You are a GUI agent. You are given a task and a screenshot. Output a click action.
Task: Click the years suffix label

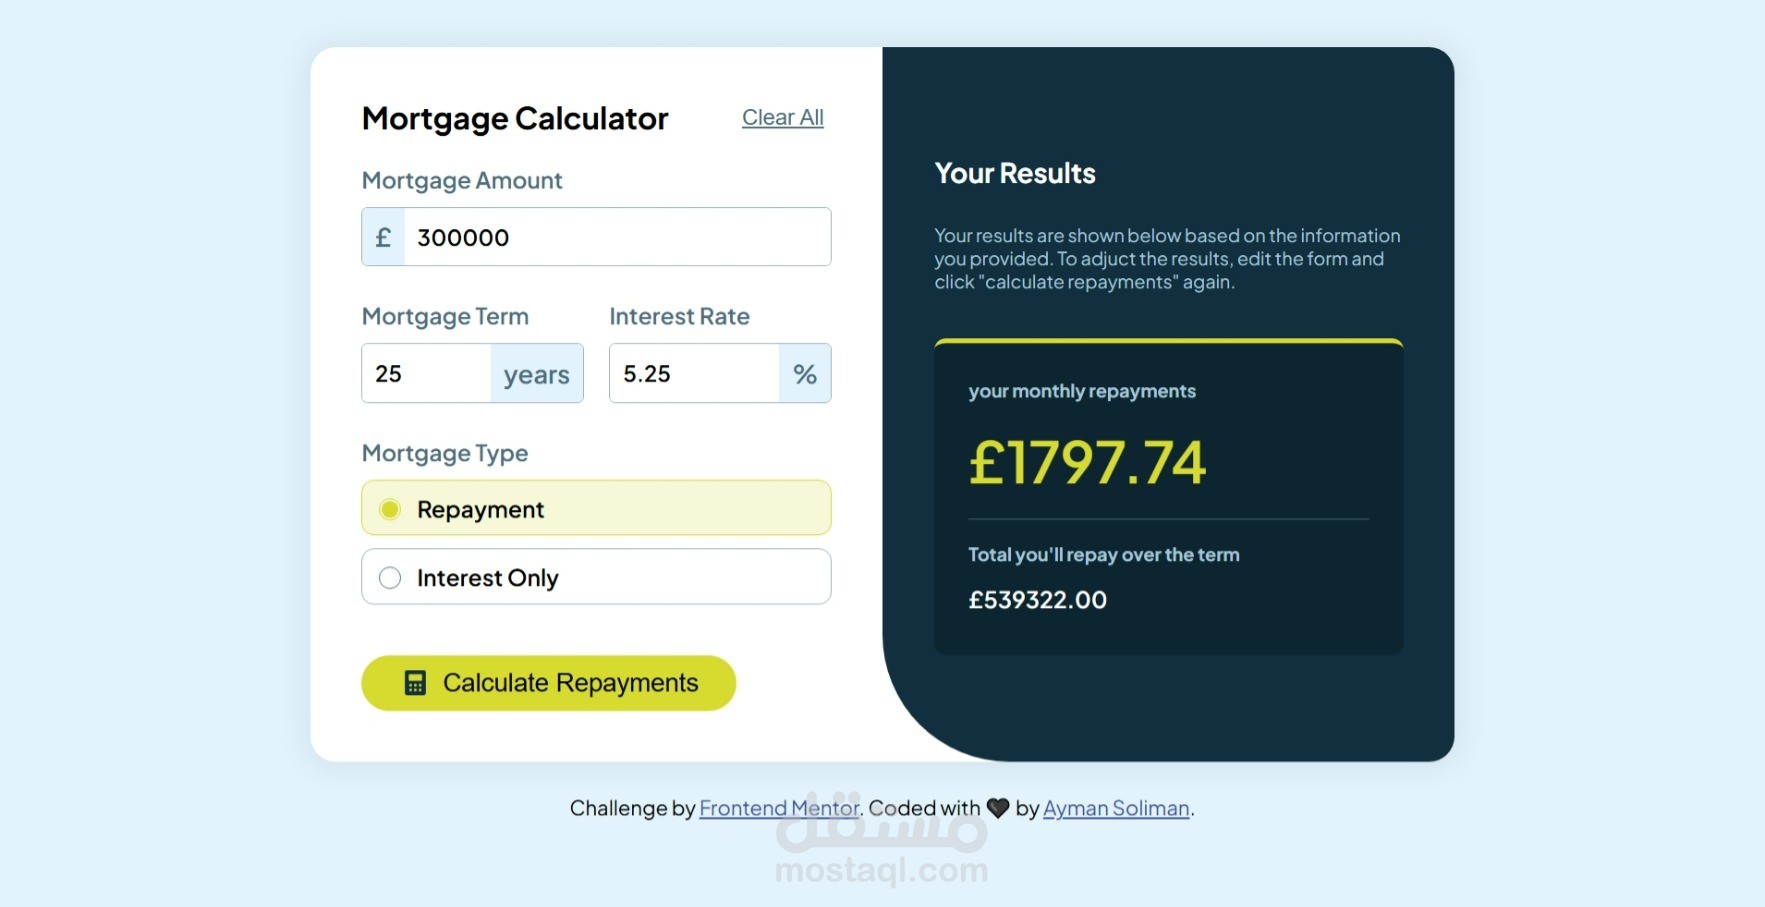pos(537,374)
